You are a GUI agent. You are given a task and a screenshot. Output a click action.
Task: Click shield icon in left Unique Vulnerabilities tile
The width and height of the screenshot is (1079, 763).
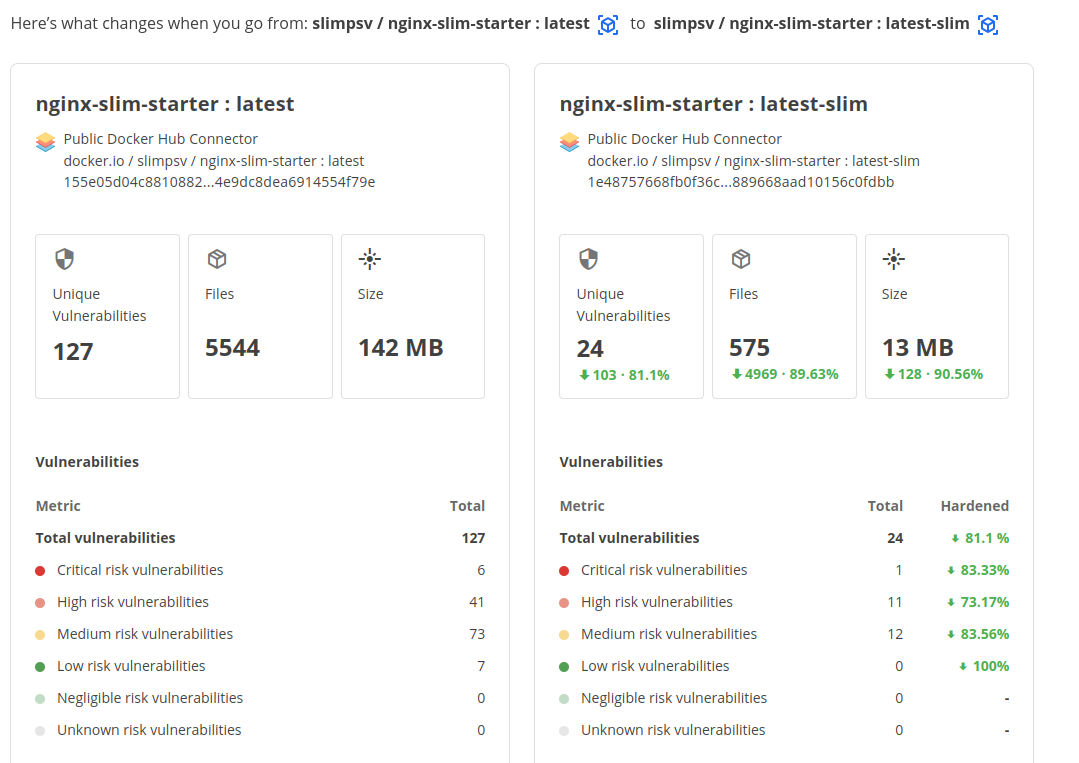tap(64, 260)
